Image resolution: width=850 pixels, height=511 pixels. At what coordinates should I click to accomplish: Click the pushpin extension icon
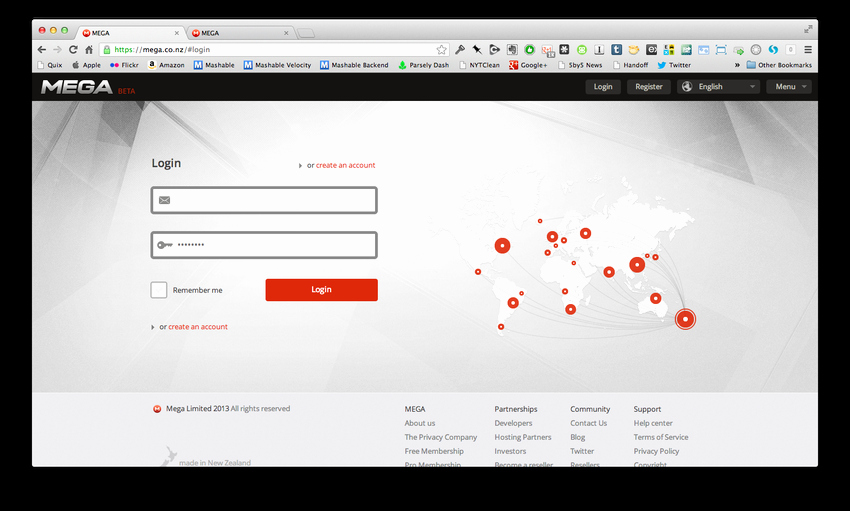(x=477, y=49)
